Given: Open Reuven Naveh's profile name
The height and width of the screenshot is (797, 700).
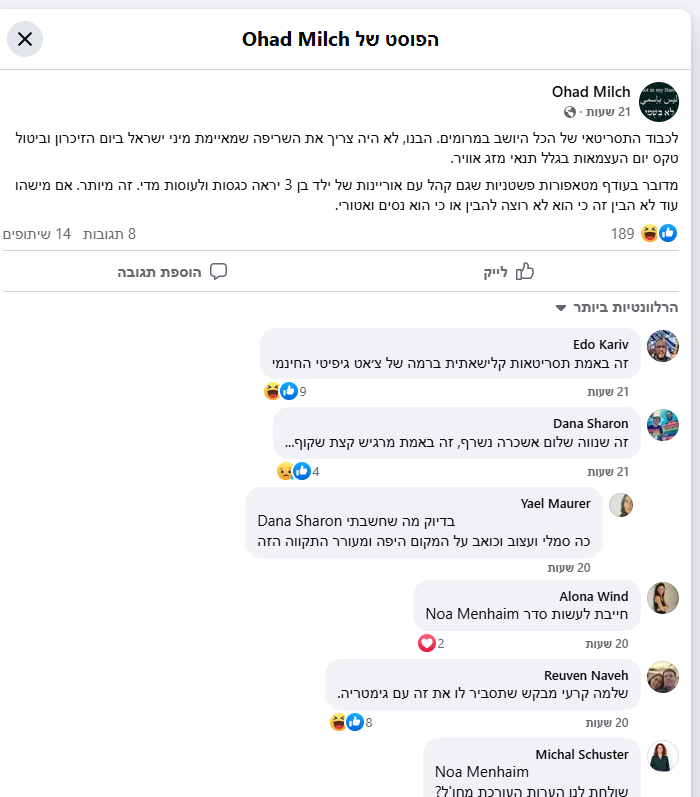Looking at the screenshot, I should tap(586, 676).
